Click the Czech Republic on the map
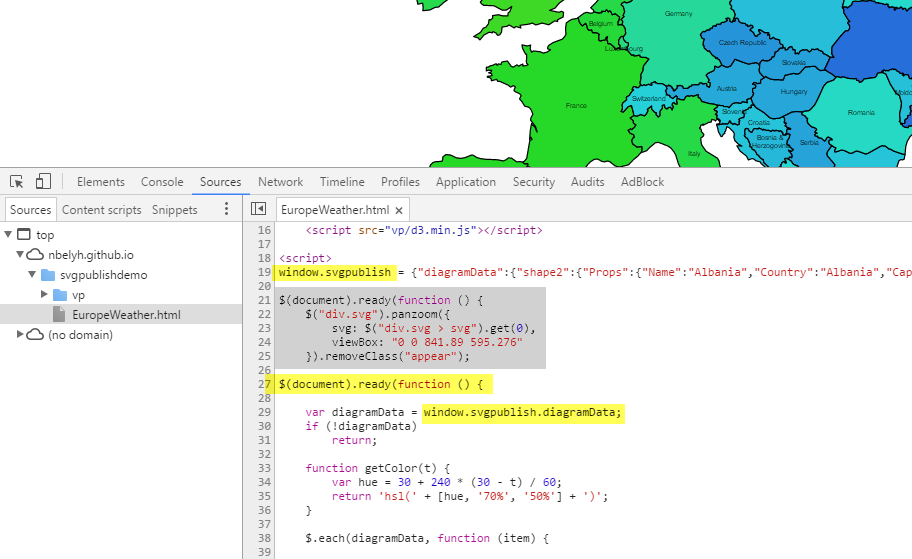Image resolution: width=912 pixels, height=559 pixels. coord(742,42)
